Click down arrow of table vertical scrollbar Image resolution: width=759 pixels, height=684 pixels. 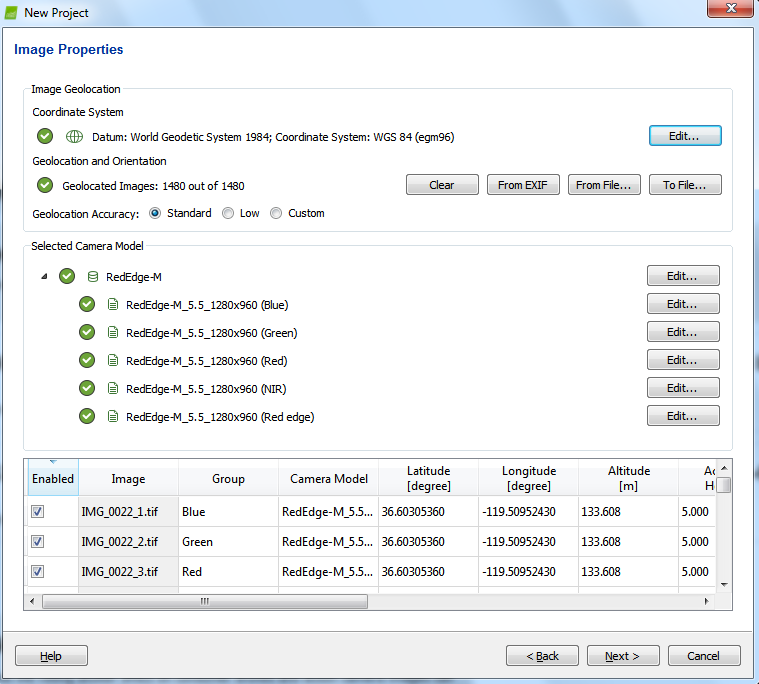coord(724,585)
